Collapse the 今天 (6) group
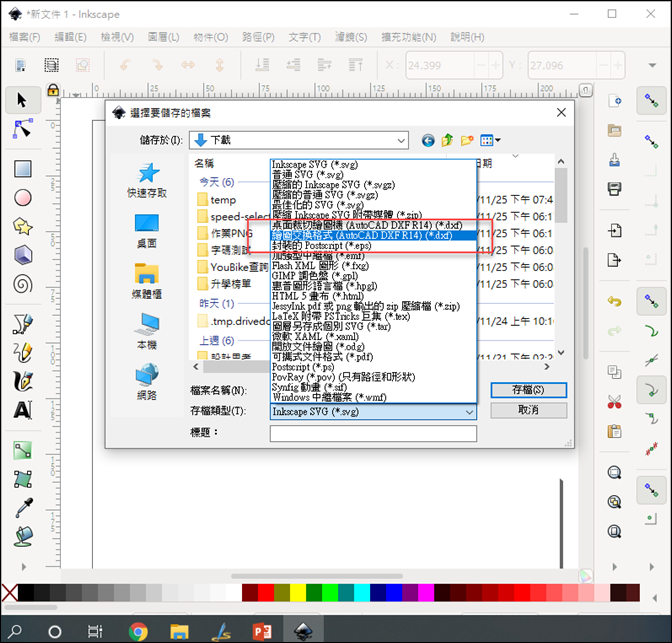 pos(216,182)
